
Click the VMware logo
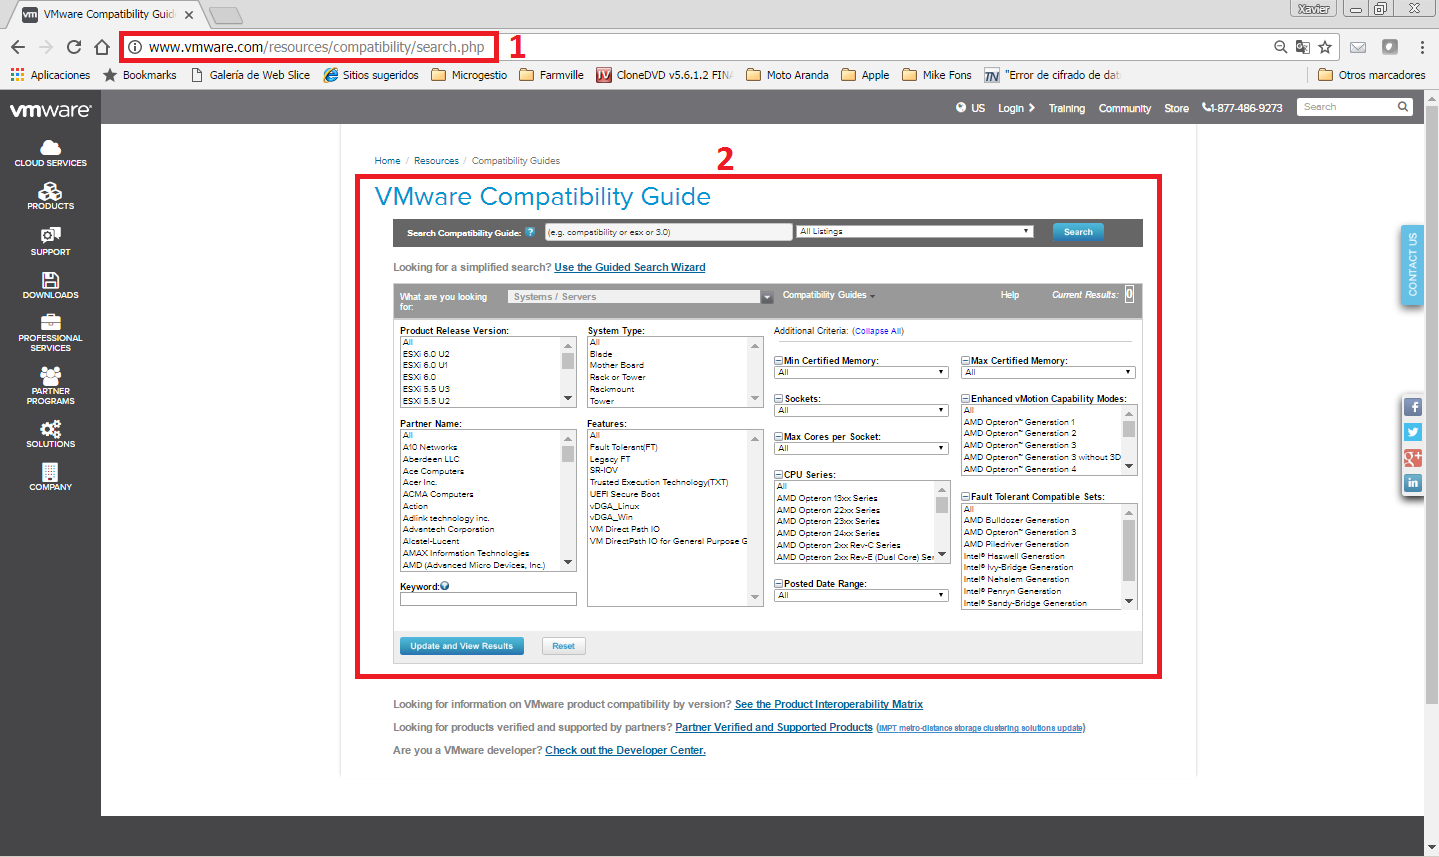pos(50,110)
